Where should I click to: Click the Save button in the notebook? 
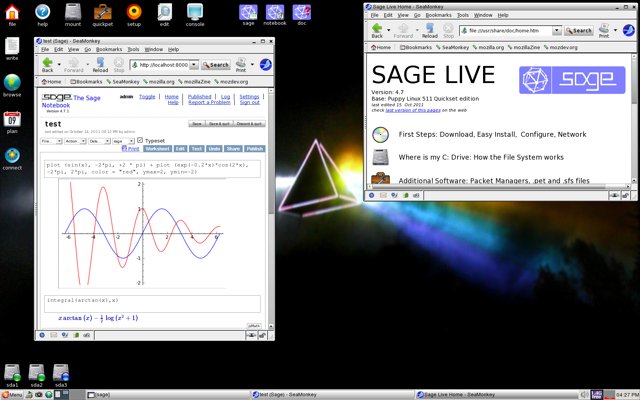coord(197,124)
